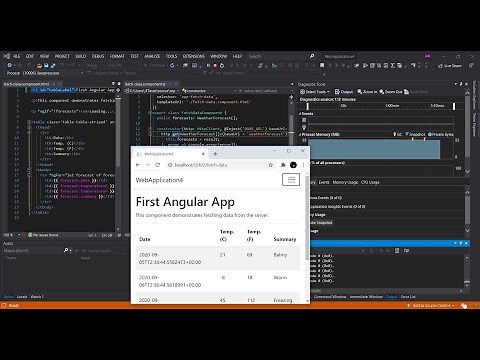This screenshot has height=360, width=480.
Task: Open the Diagnostic Tools window options dropdown arrow
Action: 456,84
